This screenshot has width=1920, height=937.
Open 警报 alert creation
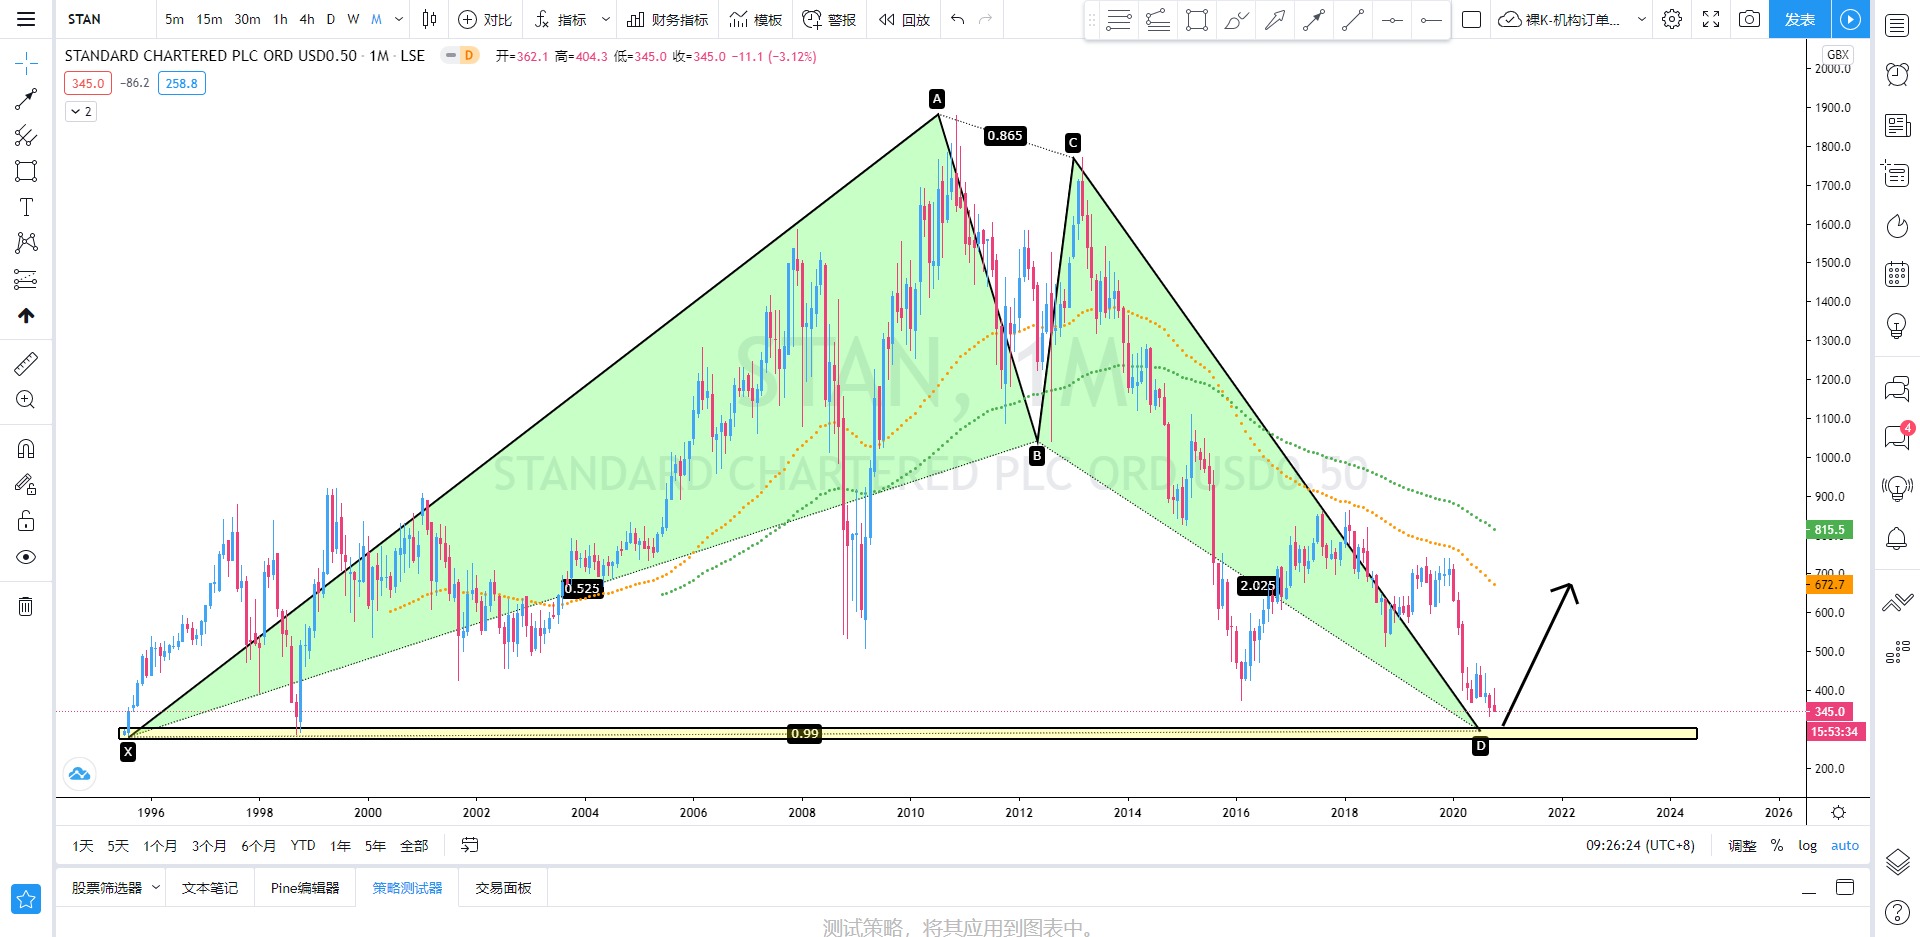click(x=830, y=19)
